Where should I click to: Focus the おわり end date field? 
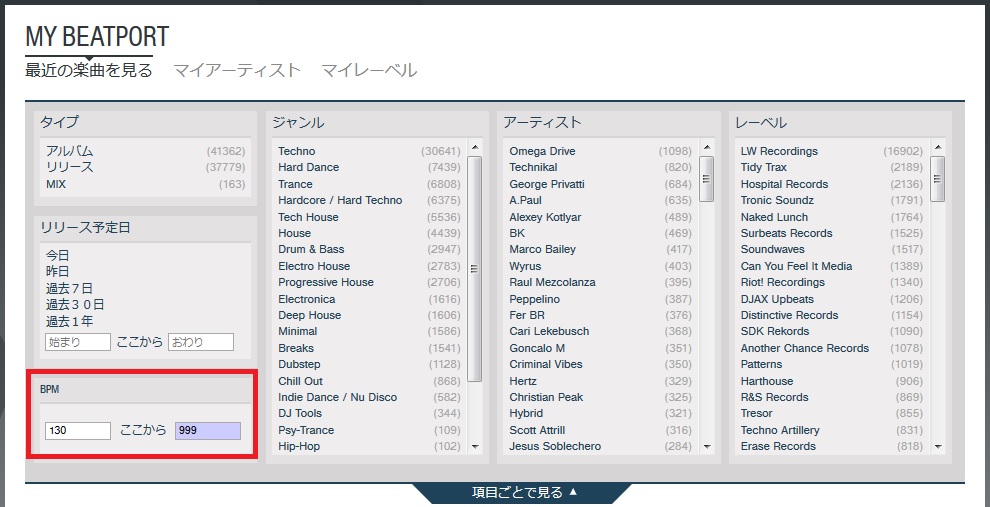point(201,342)
